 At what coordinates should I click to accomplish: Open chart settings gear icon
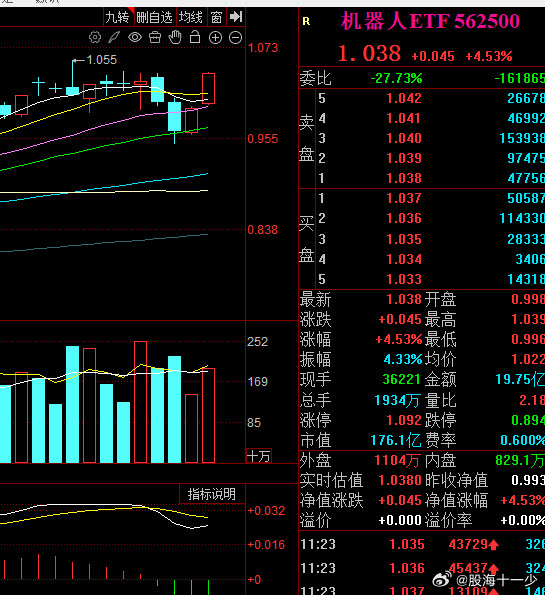tap(95, 38)
